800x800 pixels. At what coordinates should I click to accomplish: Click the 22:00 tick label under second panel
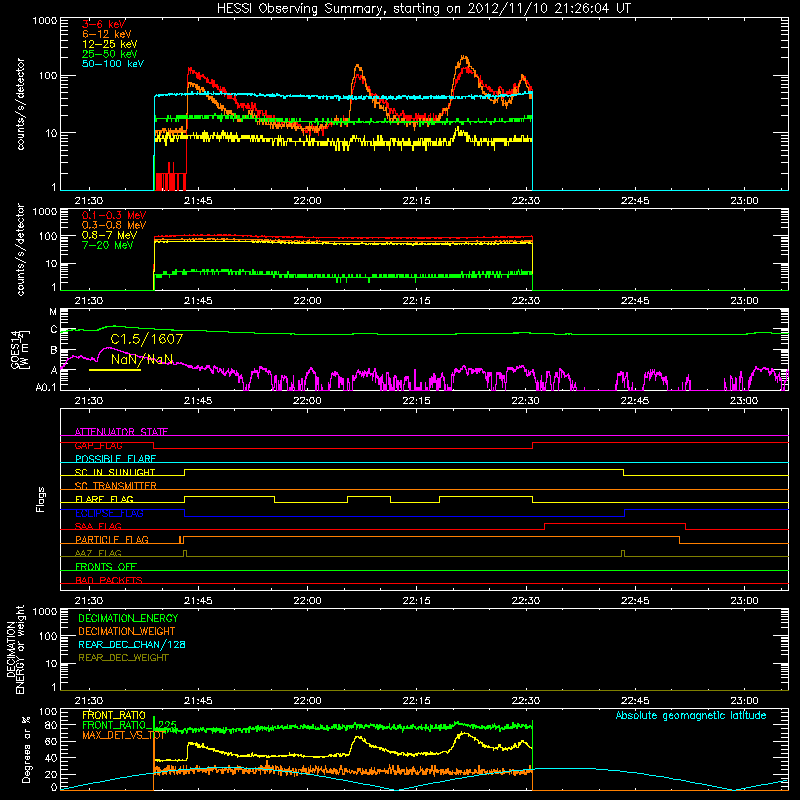(307, 301)
